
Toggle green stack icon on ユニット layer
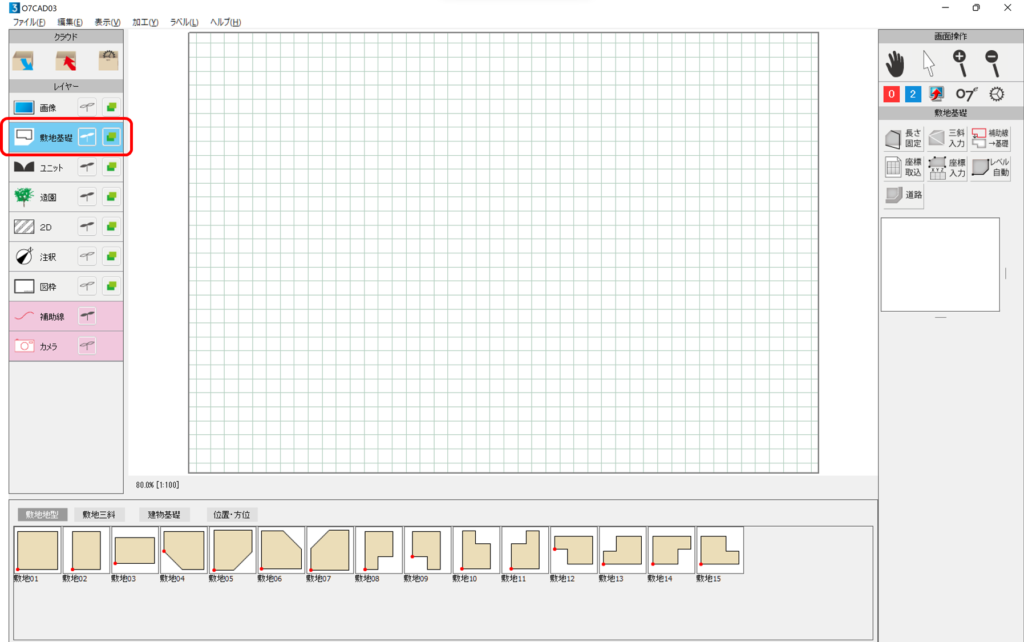pos(111,167)
